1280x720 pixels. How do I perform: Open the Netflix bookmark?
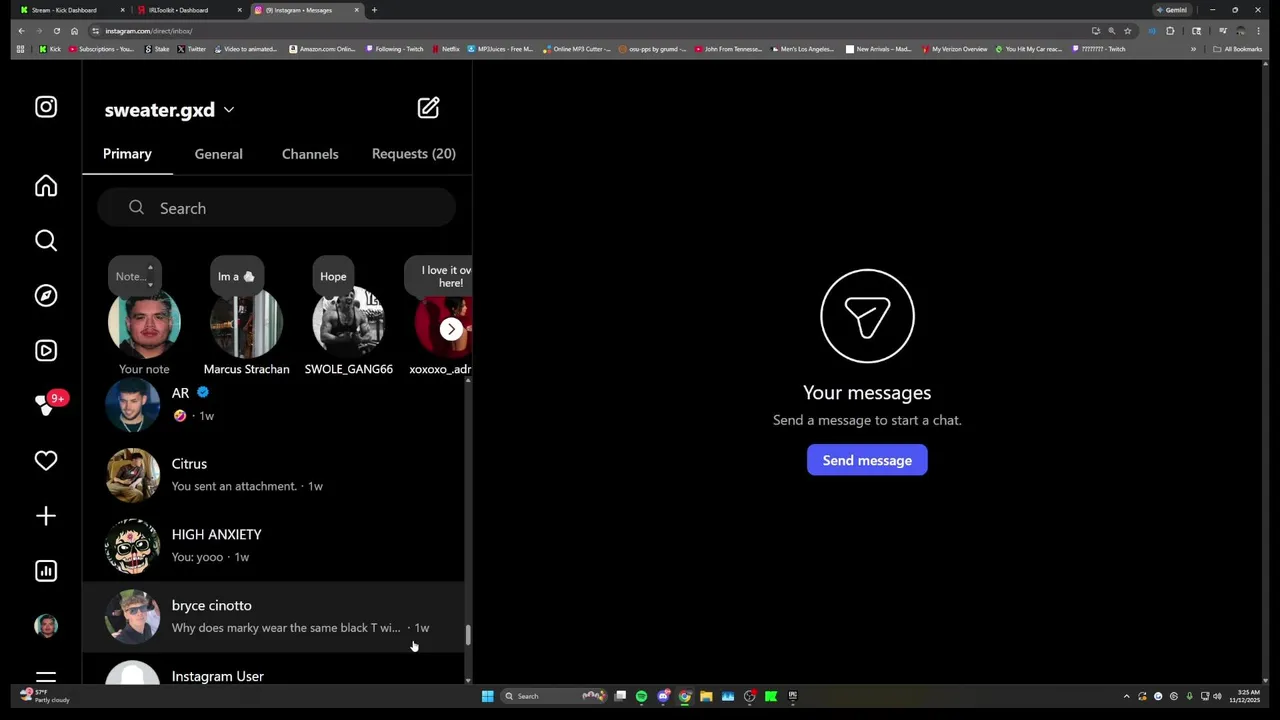[x=444, y=49]
